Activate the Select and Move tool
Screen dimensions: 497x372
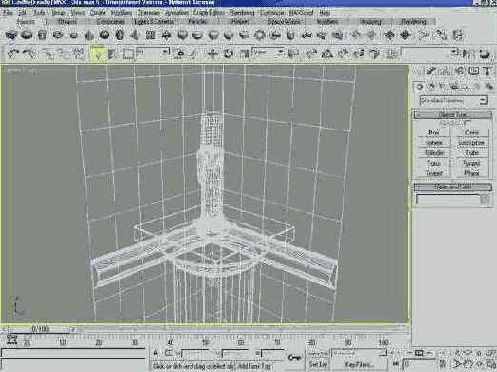[x=212, y=53]
